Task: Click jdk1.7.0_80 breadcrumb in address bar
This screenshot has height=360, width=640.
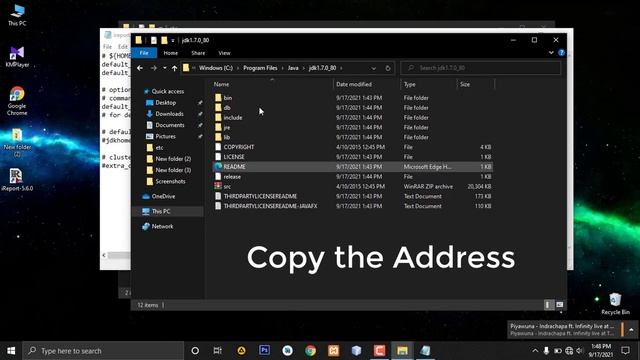Action: (x=322, y=68)
